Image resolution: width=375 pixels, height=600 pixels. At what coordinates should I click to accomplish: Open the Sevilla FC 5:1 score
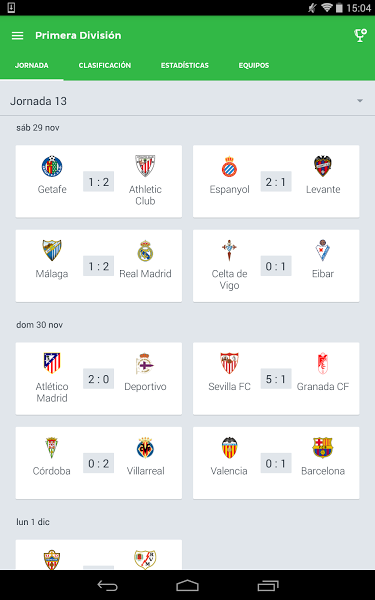tap(276, 379)
